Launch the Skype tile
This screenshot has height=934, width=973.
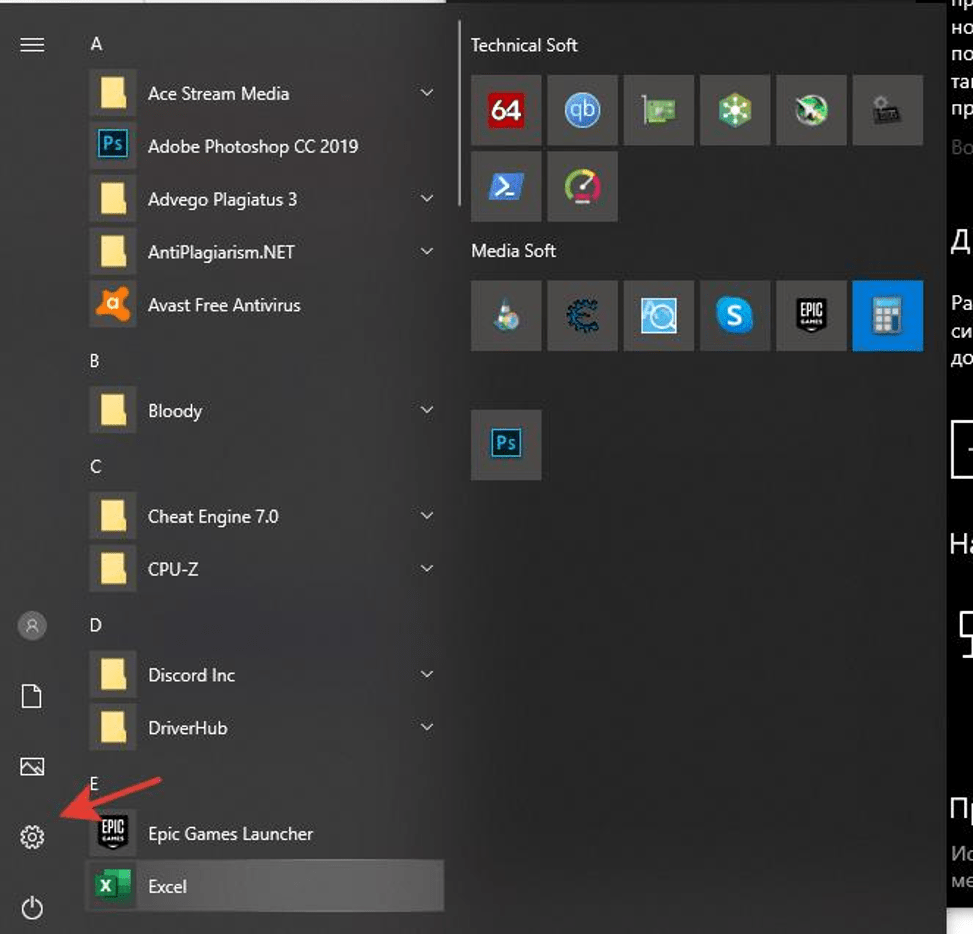[x=735, y=316]
